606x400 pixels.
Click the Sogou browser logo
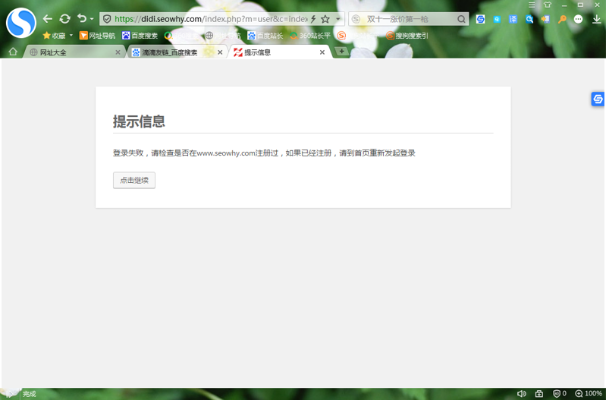(x=20, y=21)
